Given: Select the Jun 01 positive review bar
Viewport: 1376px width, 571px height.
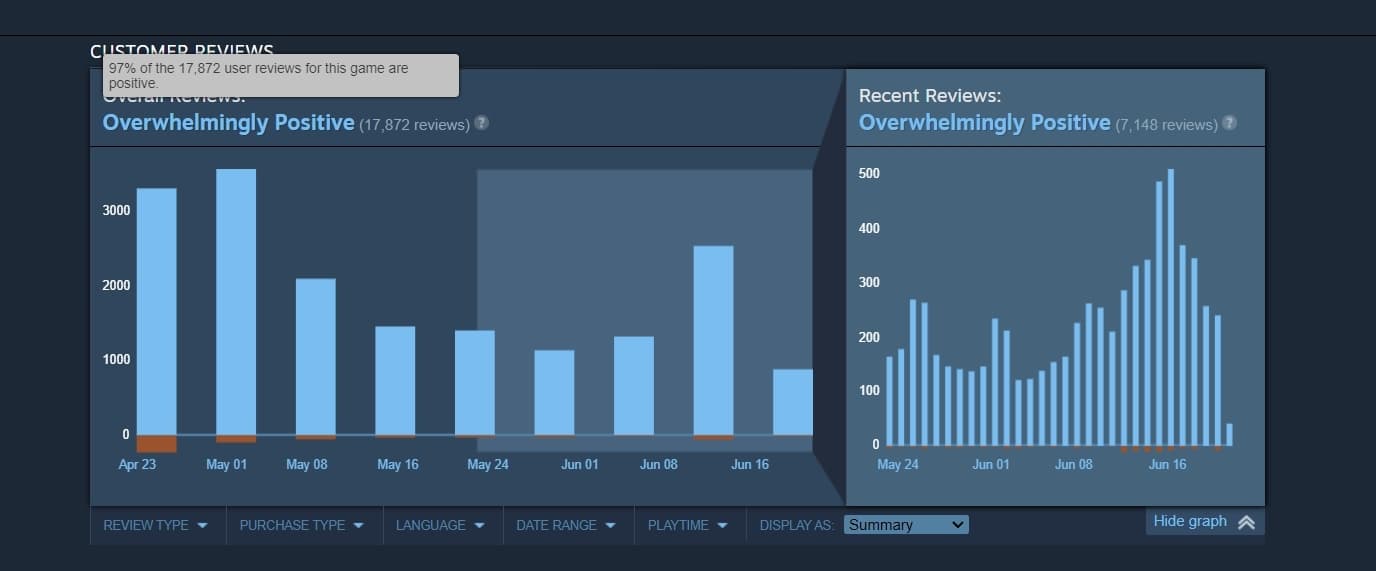Looking at the screenshot, I should [554, 393].
